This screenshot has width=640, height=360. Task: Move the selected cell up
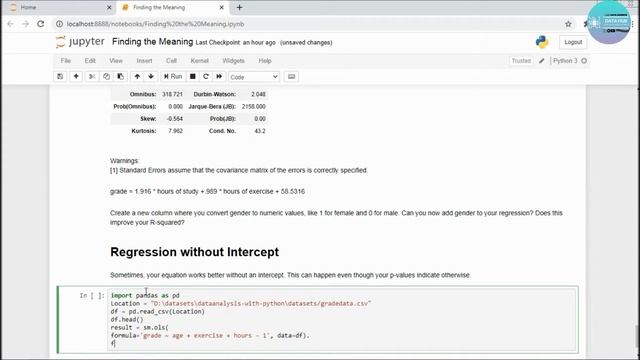(137, 77)
